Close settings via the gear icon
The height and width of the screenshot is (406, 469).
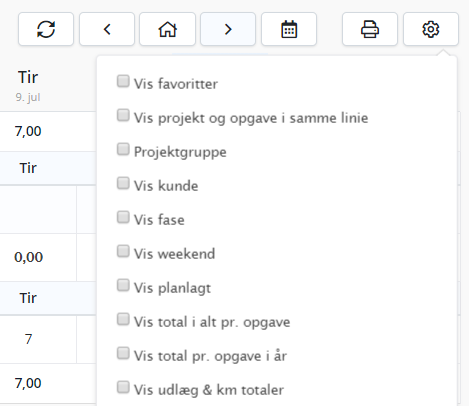click(x=431, y=29)
